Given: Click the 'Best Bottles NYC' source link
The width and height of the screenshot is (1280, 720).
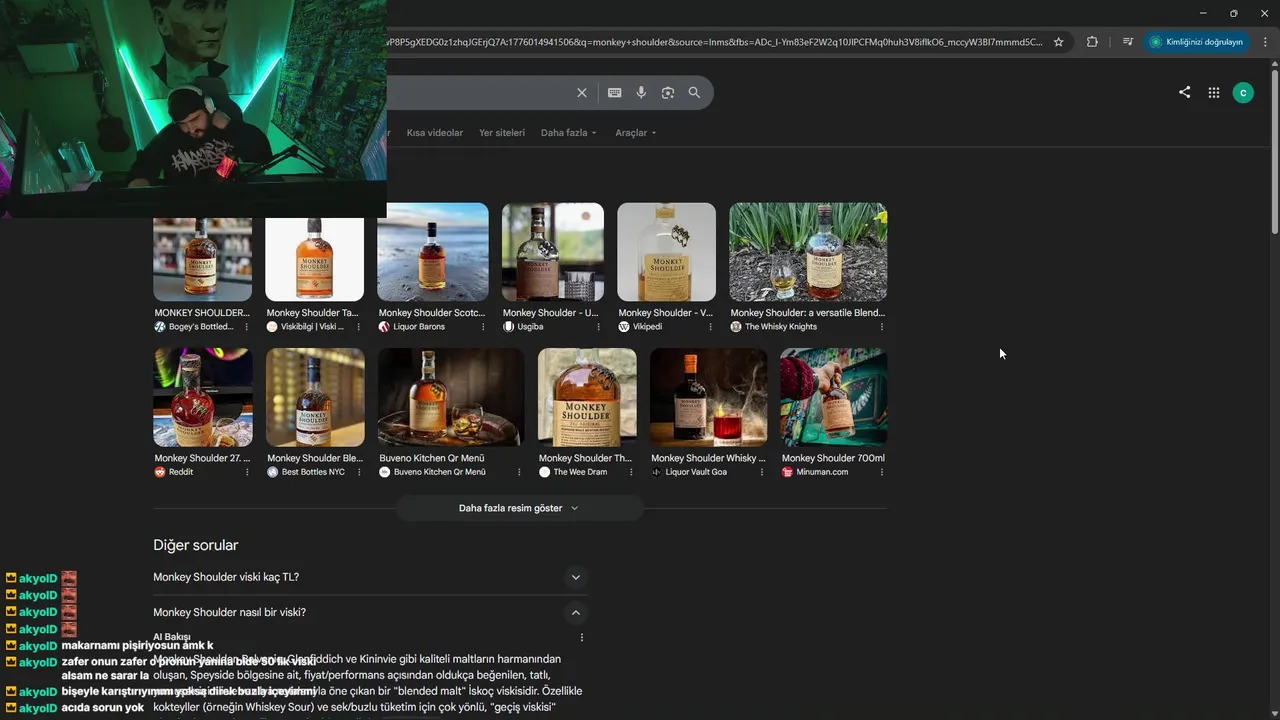Looking at the screenshot, I should pyautogui.click(x=313, y=472).
